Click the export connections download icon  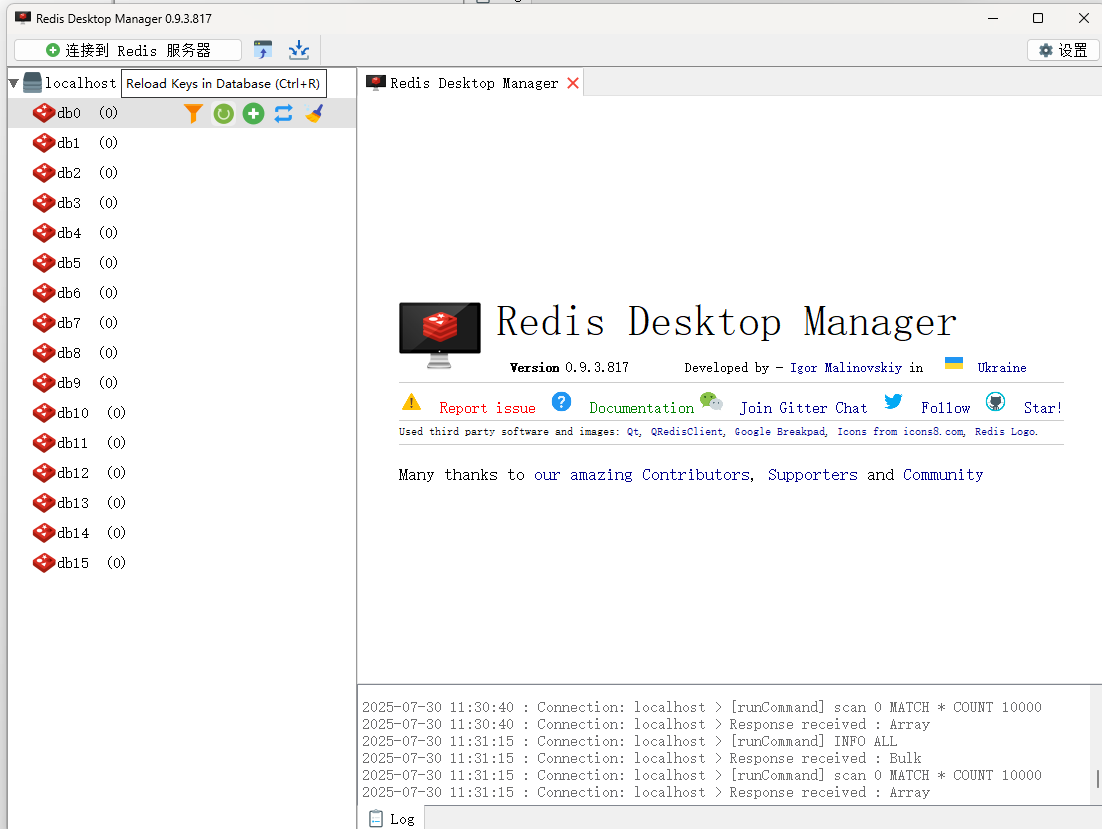point(299,50)
